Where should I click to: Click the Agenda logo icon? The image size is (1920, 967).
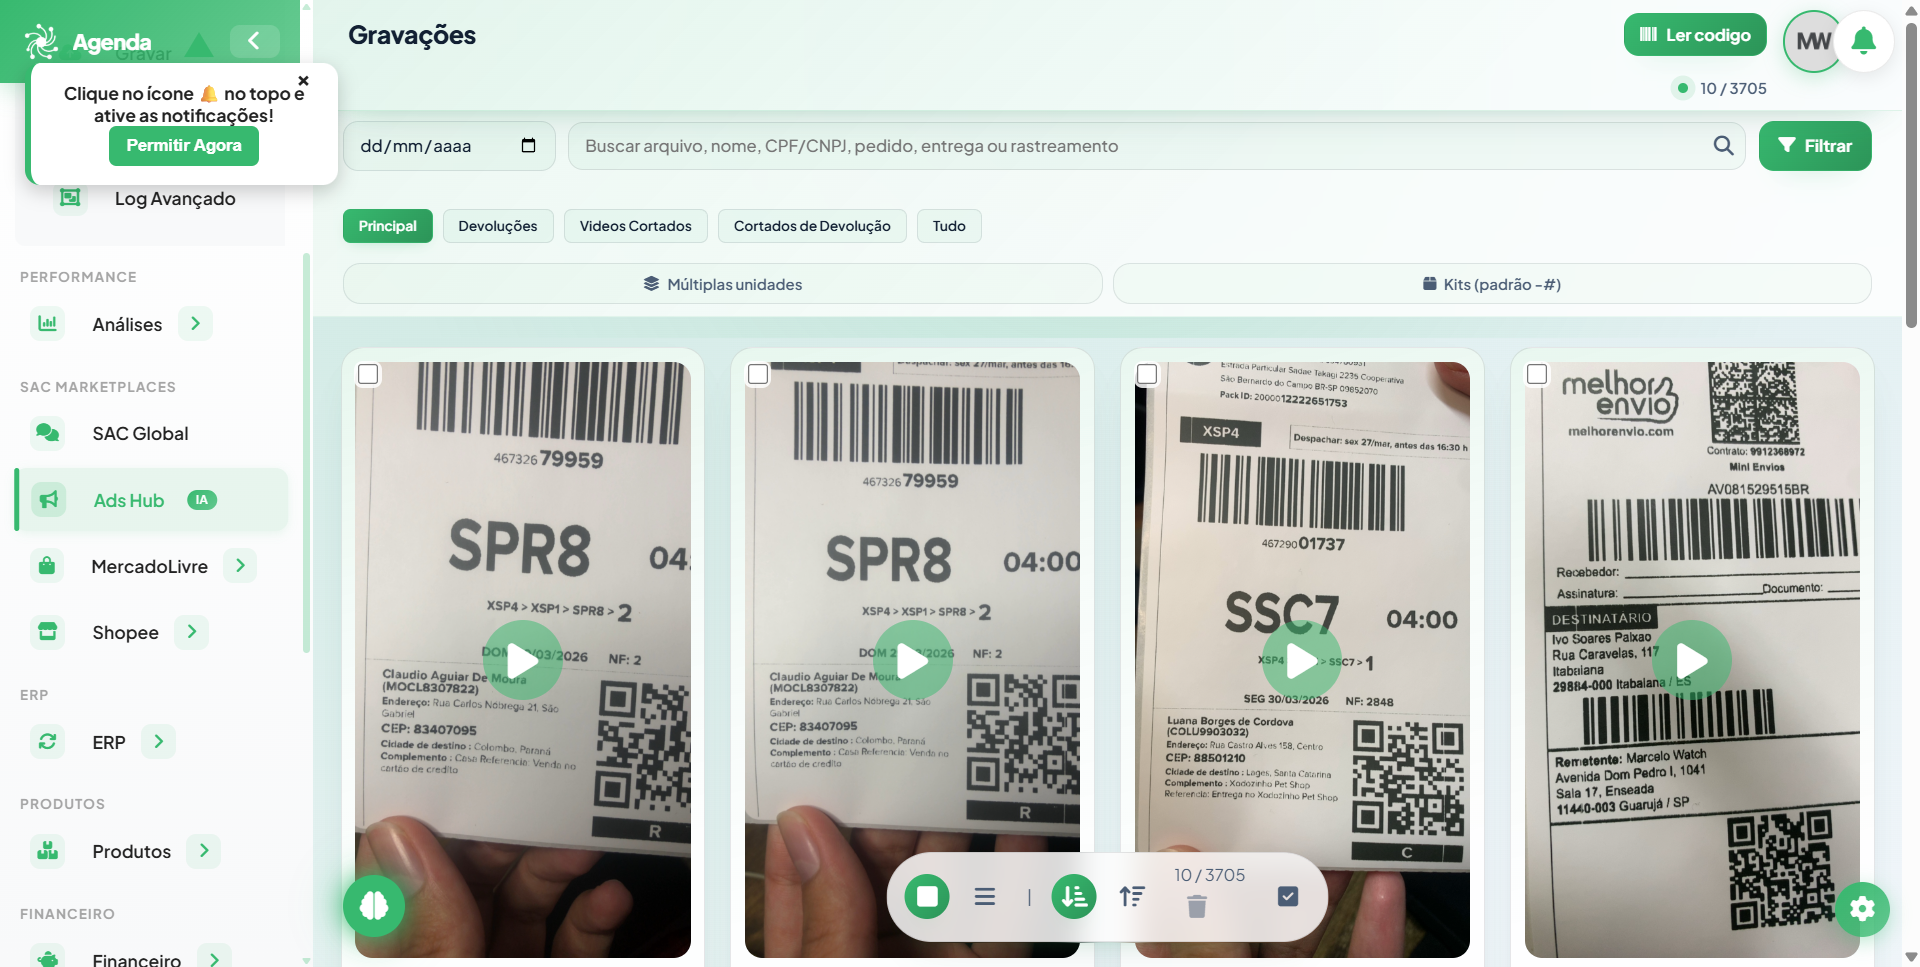(x=42, y=41)
